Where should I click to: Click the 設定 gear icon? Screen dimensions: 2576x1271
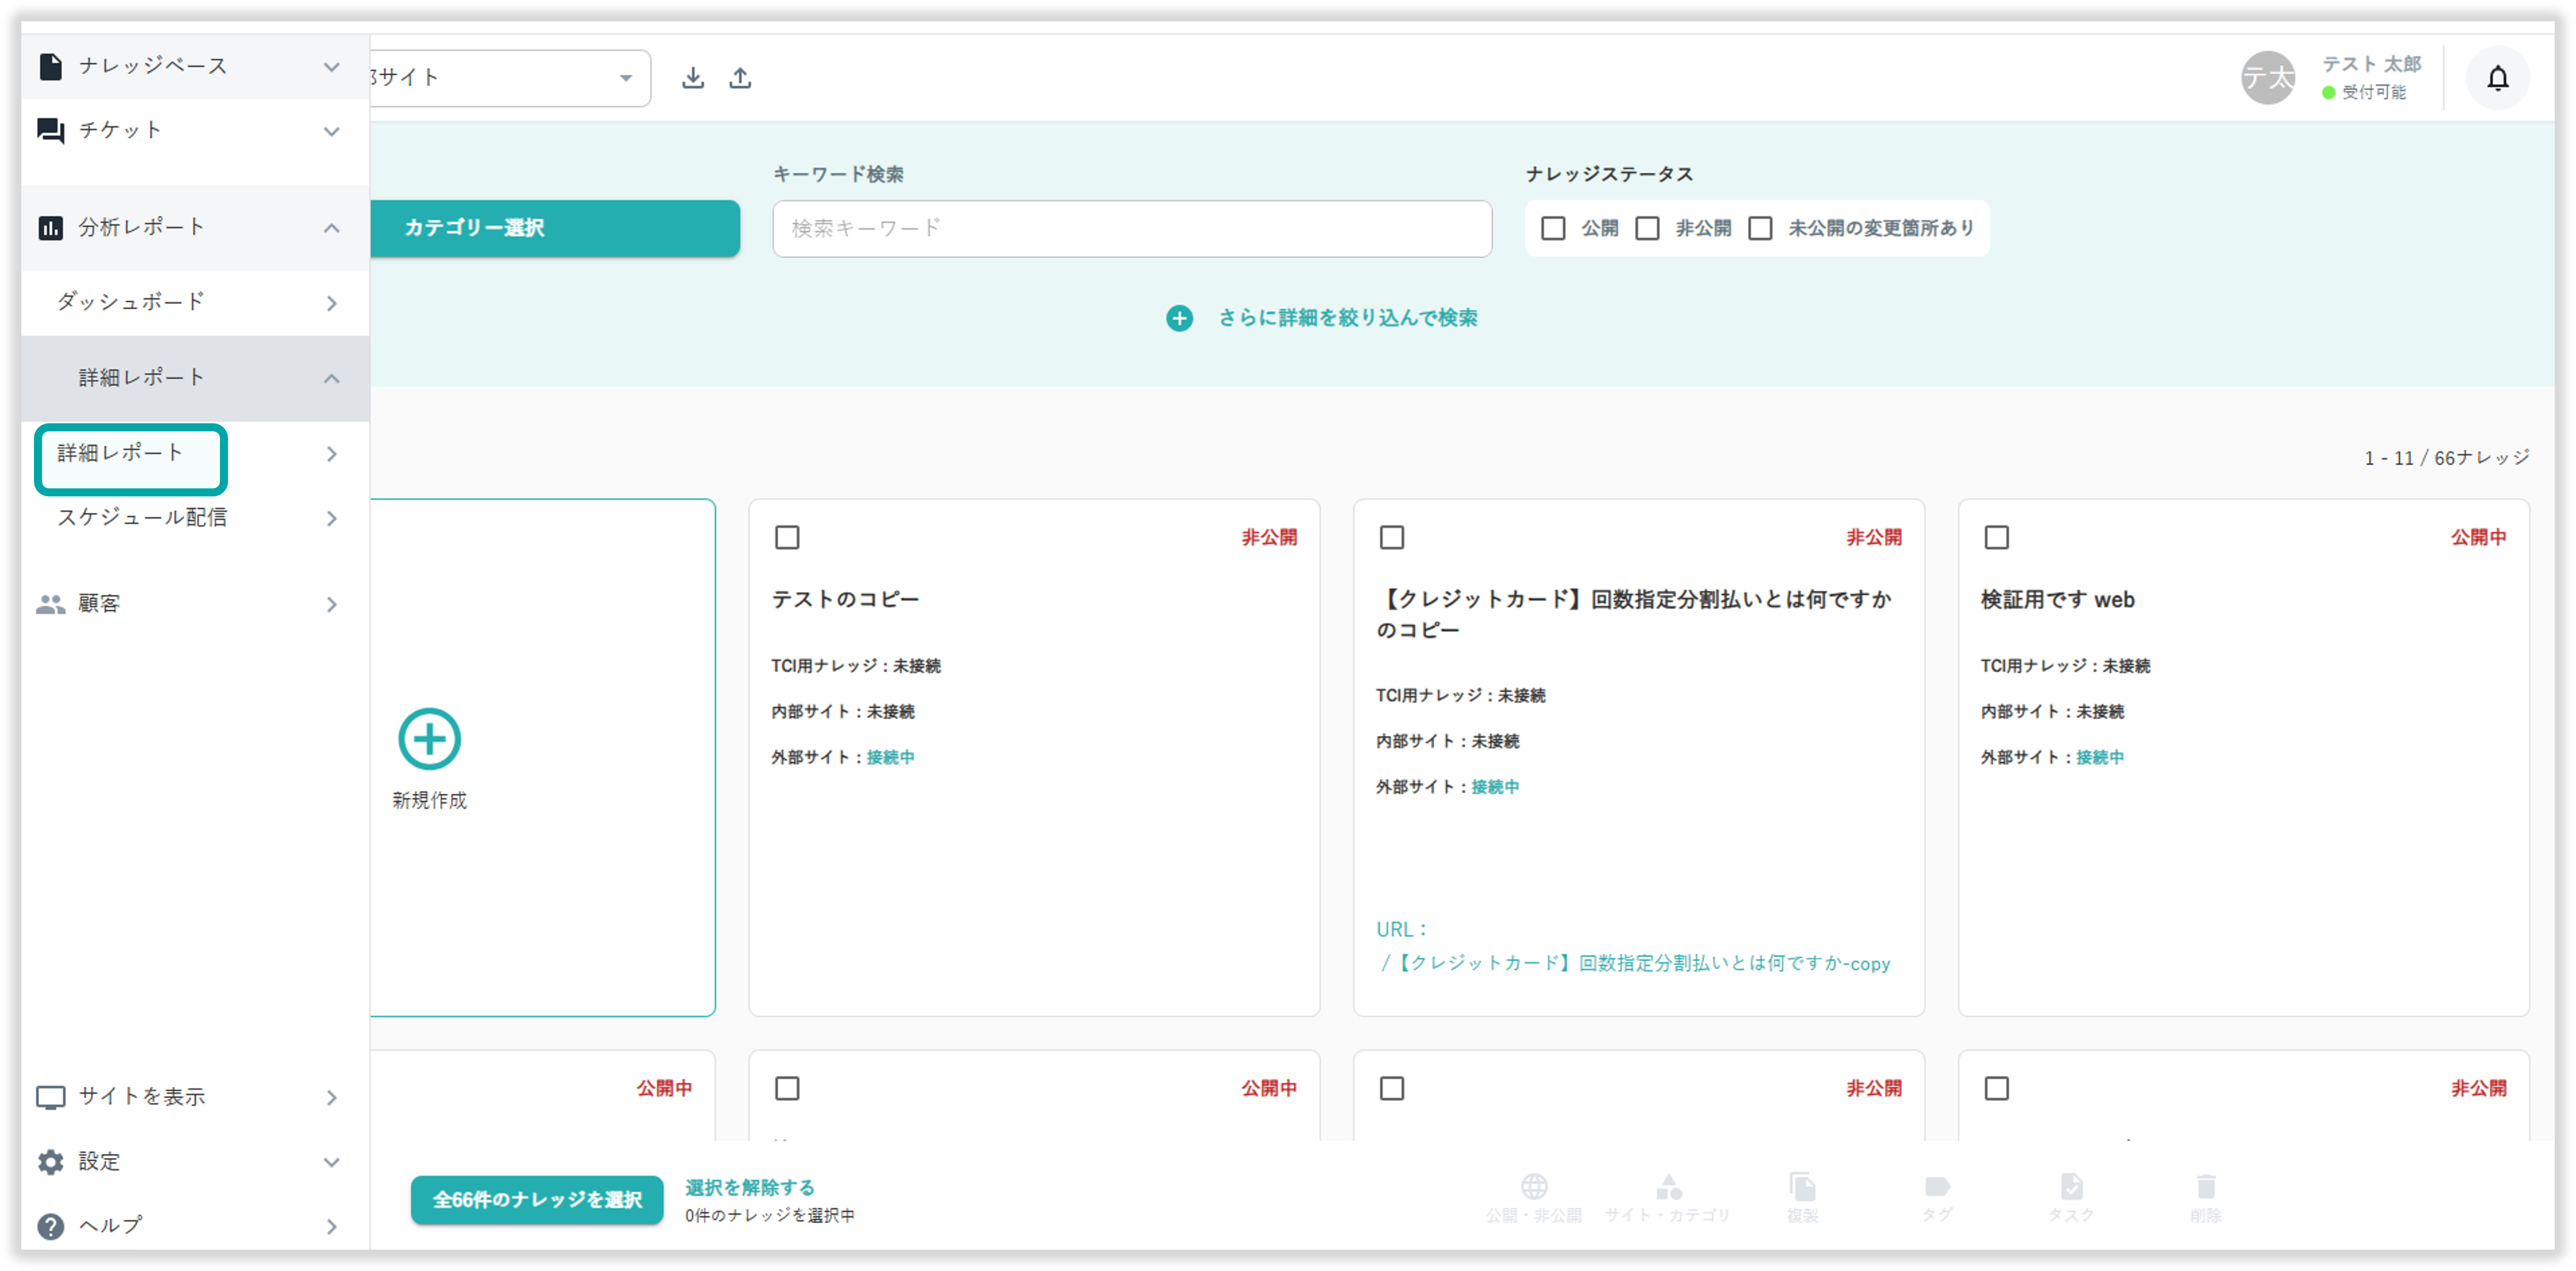(50, 1161)
